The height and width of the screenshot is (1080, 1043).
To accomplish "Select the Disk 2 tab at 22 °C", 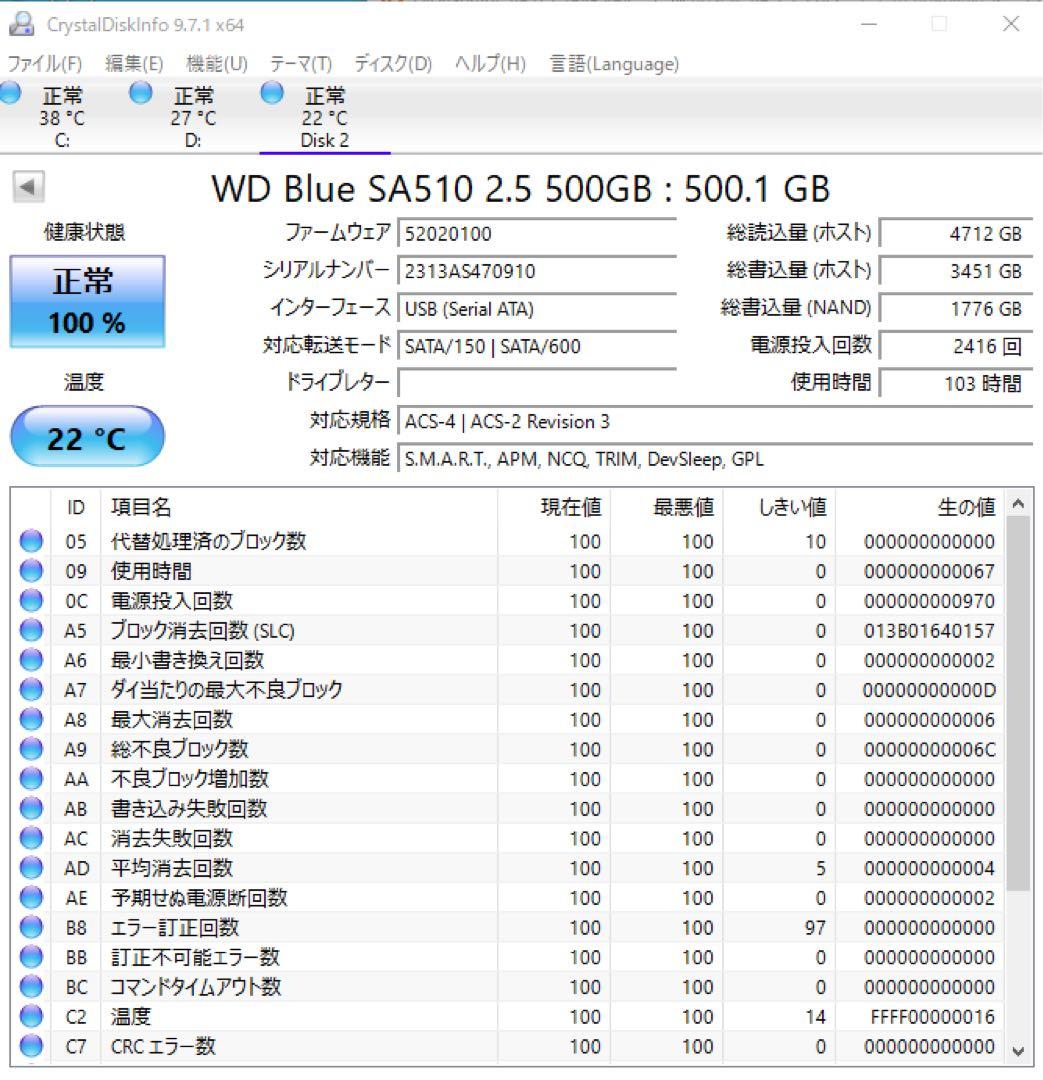I will click(324, 117).
